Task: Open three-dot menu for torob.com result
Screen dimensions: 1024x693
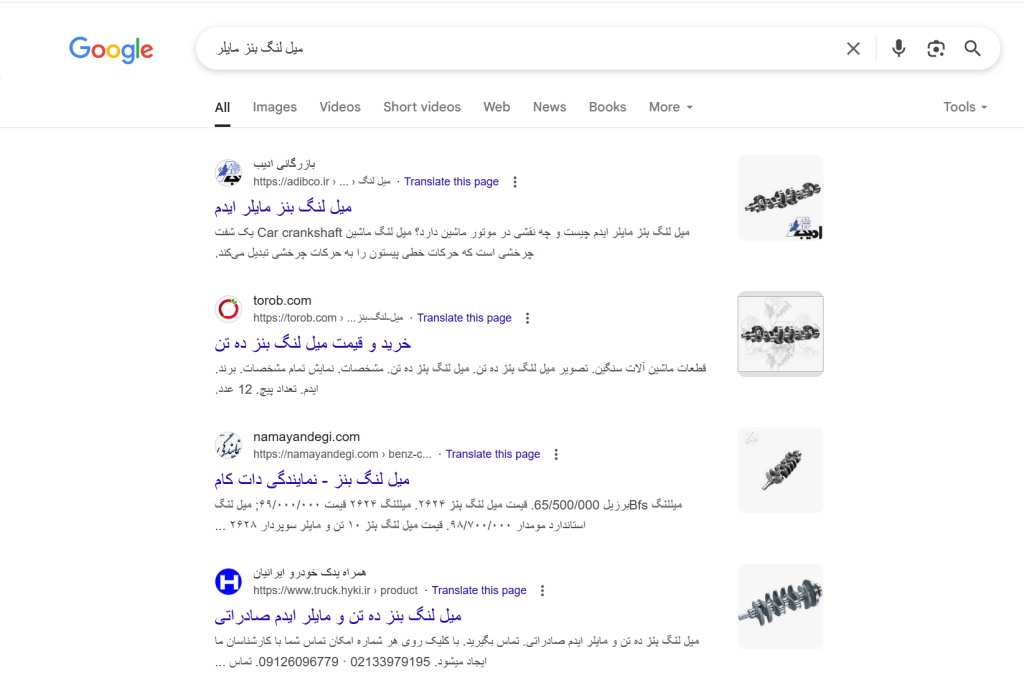Action: (527, 318)
